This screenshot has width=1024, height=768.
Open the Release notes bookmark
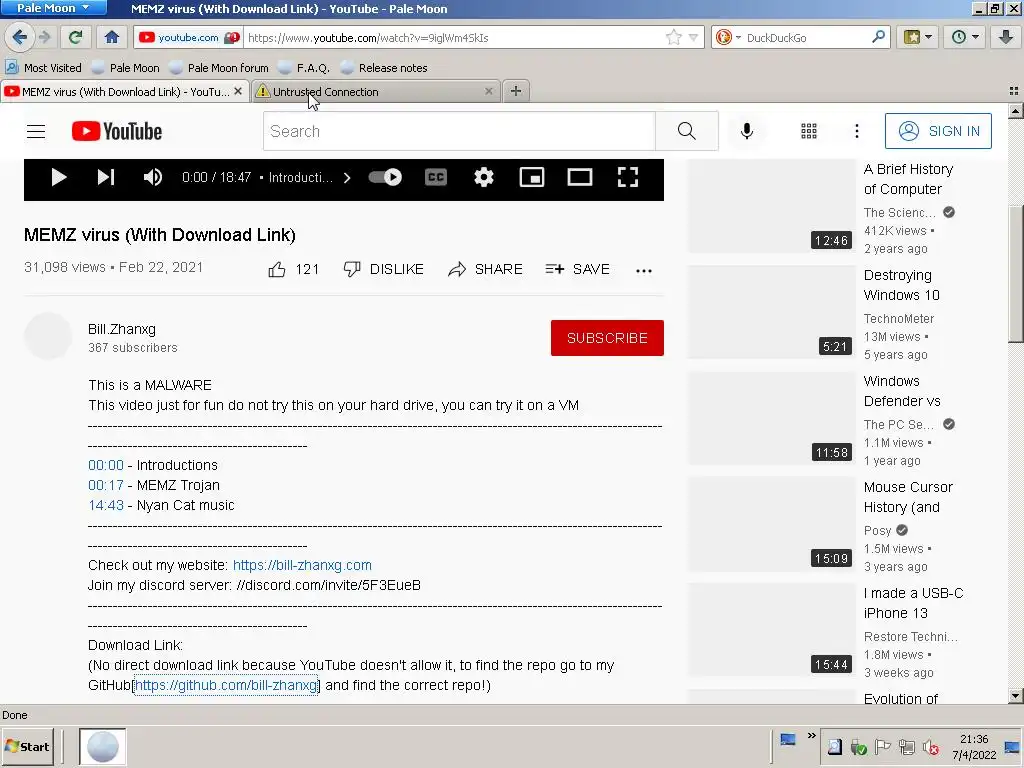click(x=384, y=67)
